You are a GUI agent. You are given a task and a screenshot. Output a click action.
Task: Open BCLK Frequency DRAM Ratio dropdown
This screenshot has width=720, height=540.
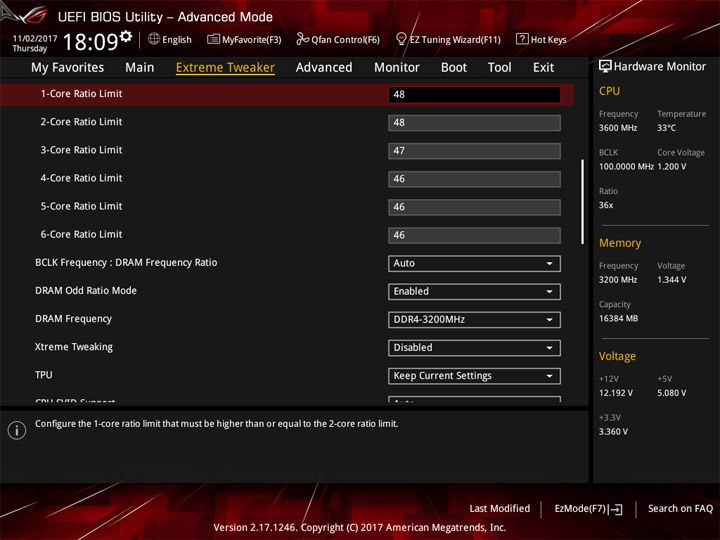pyautogui.click(x=474, y=264)
